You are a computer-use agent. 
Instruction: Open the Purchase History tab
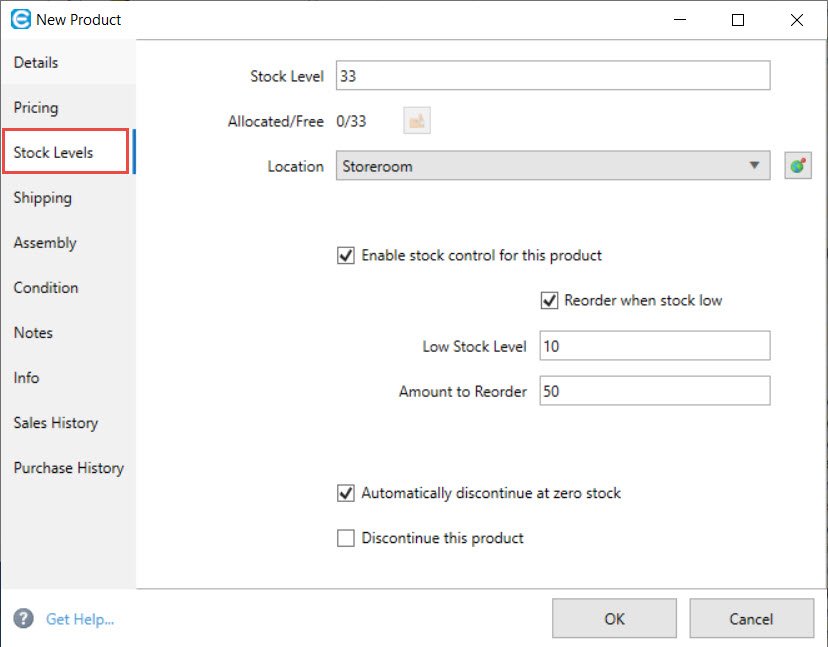69,468
